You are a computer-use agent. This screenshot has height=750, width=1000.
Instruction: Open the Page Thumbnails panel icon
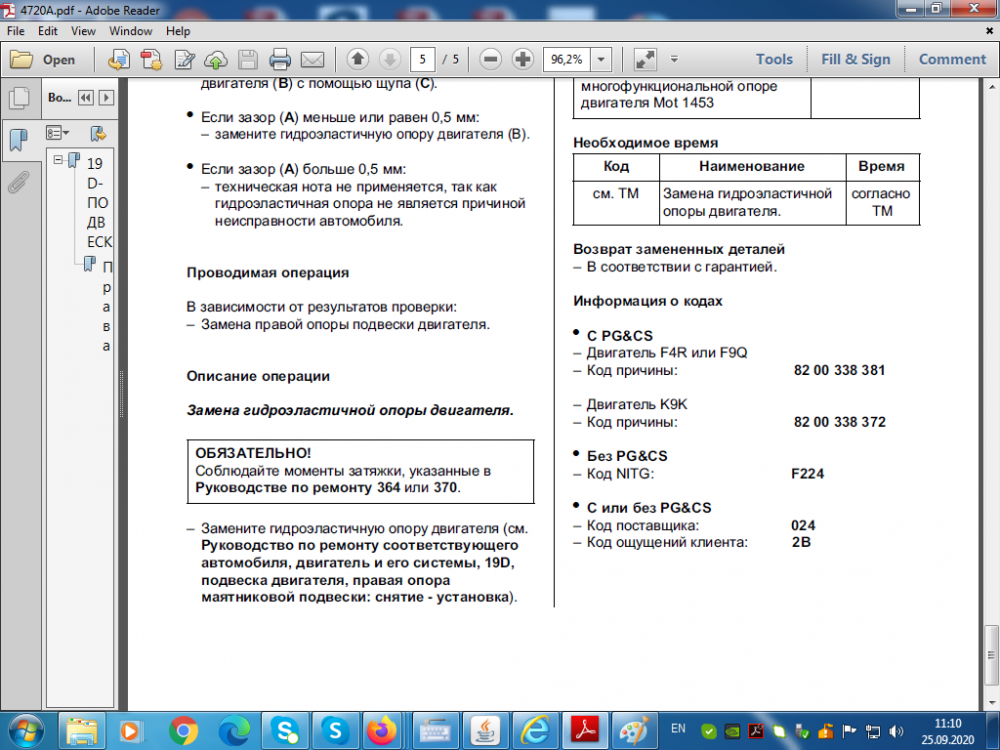pyautogui.click(x=19, y=97)
